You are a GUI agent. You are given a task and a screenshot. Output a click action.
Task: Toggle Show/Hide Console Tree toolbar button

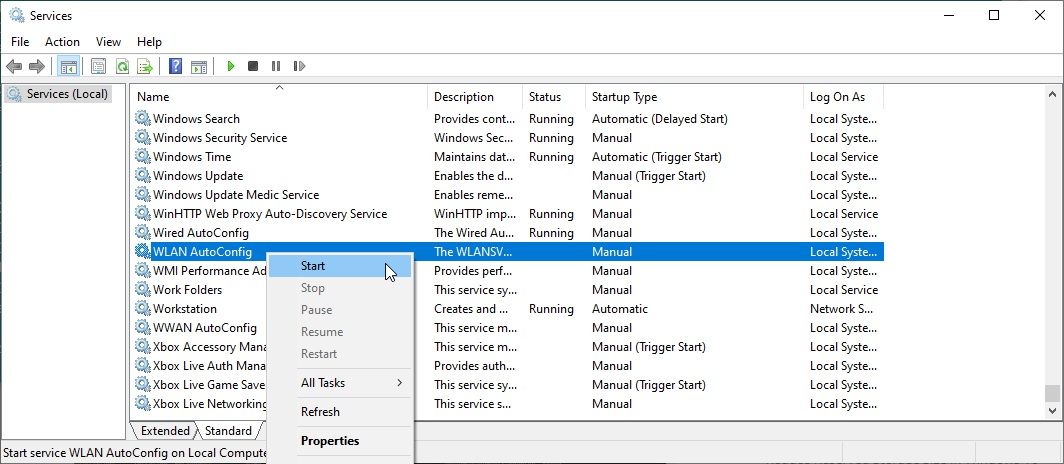68,66
